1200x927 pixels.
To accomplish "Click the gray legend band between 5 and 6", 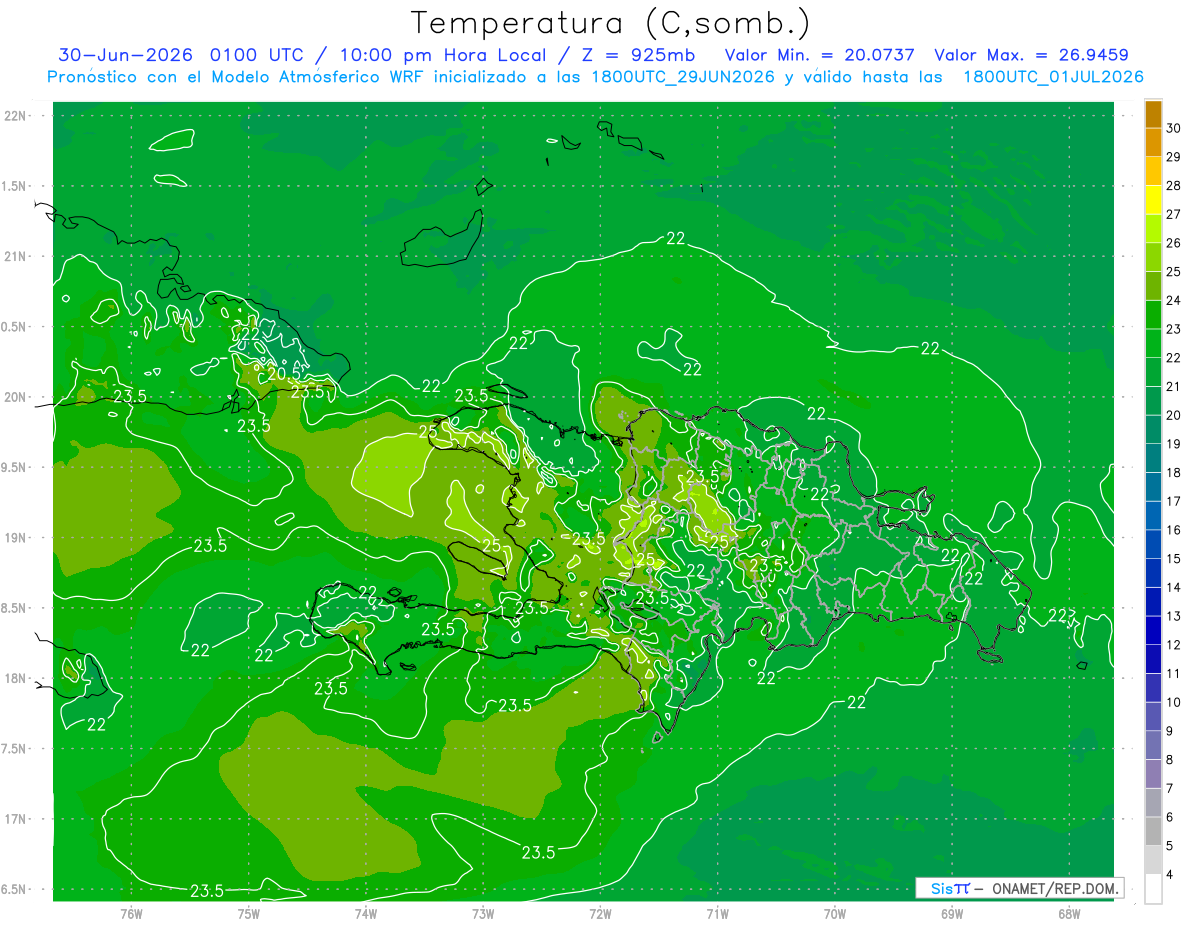I will pos(1153,832).
